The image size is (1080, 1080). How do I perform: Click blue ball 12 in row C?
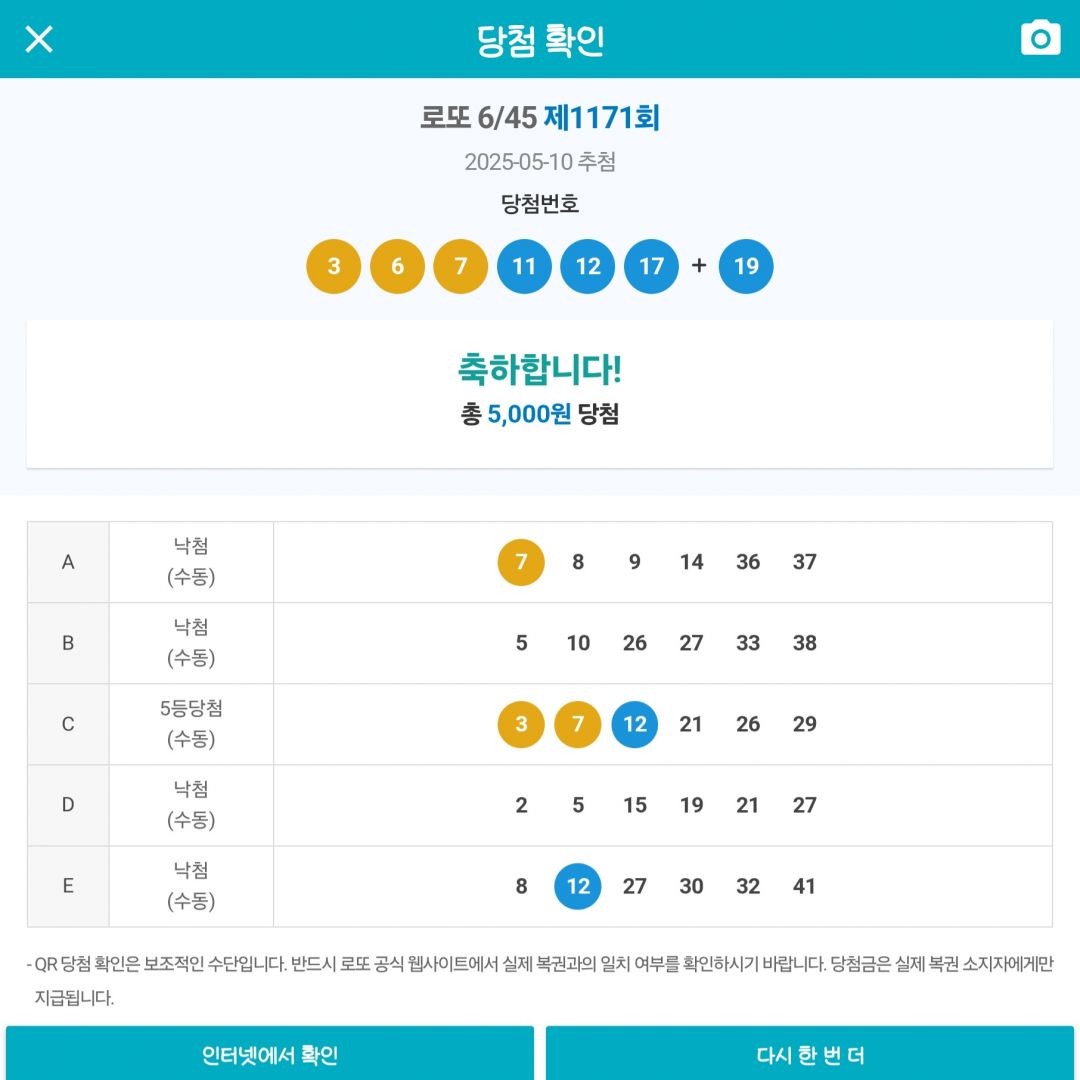[634, 724]
